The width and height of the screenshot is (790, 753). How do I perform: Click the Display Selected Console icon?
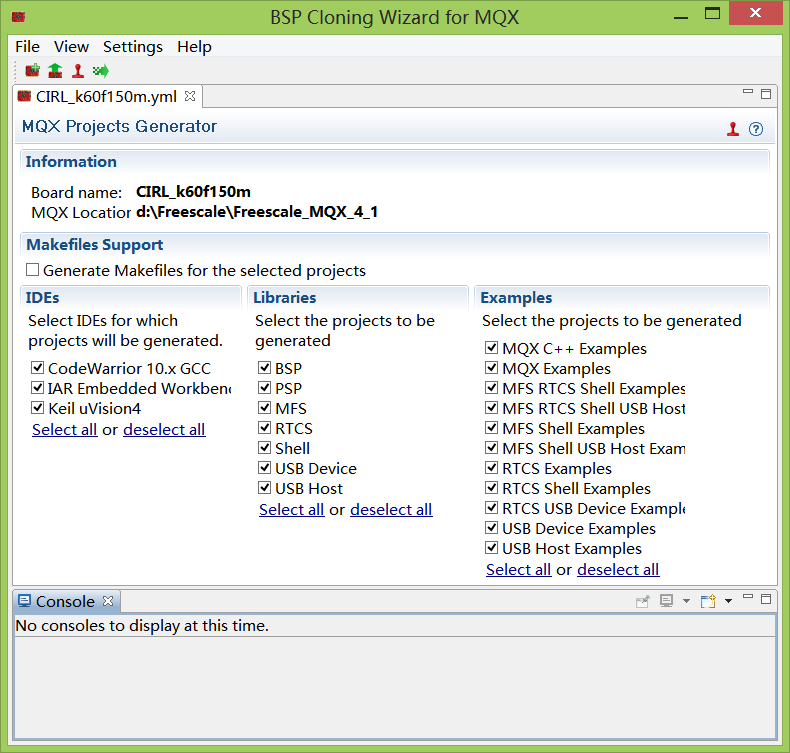667,601
